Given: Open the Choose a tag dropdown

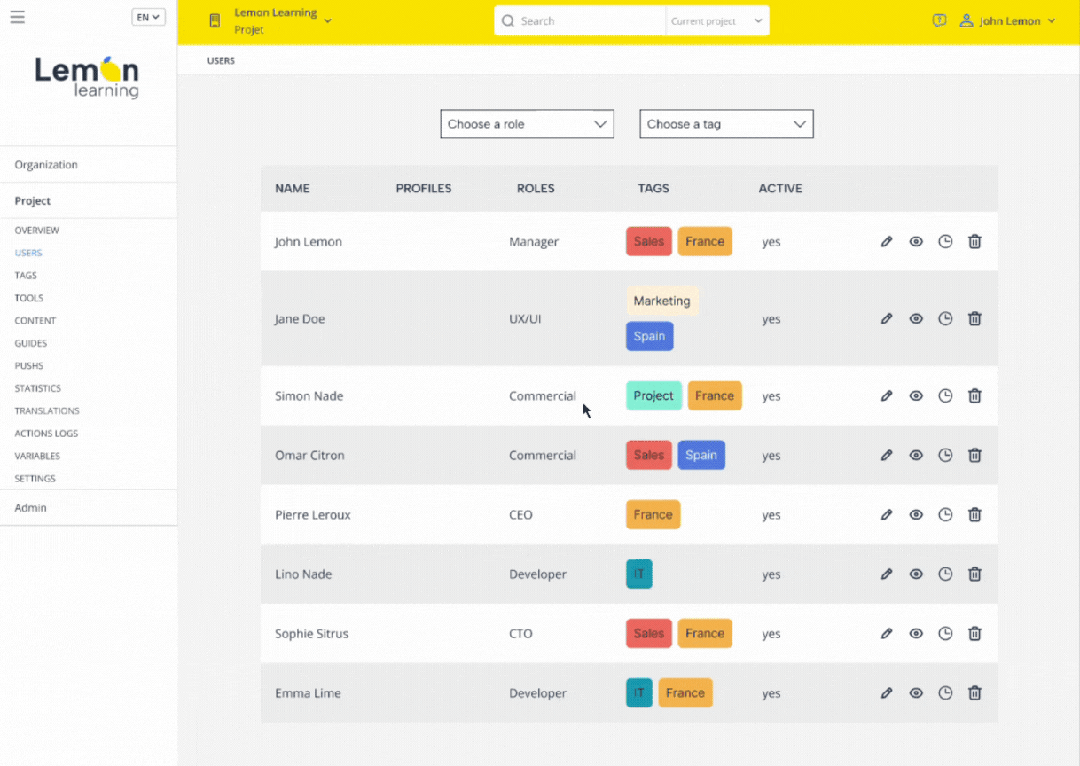Looking at the screenshot, I should pos(726,124).
